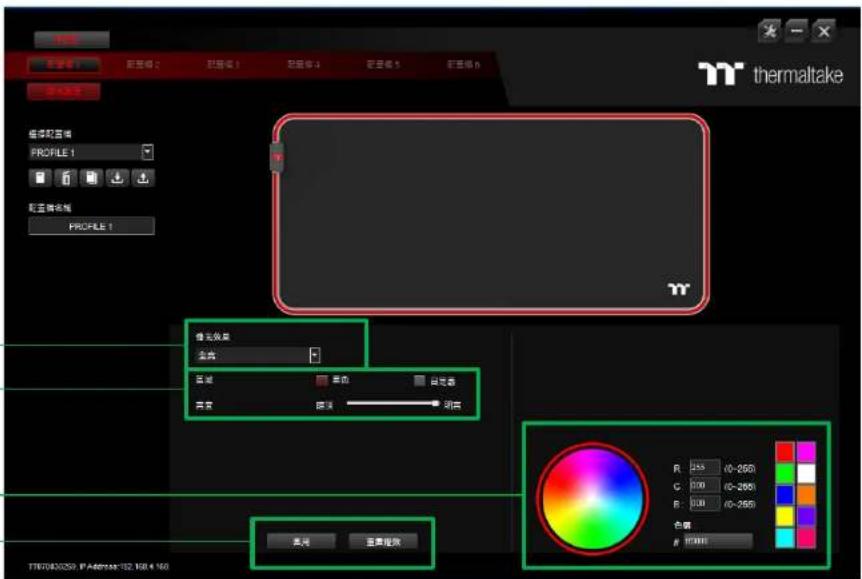Click the delete profile trash icon
Image resolution: width=862 pixels, height=579 pixels.
[66, 178]
